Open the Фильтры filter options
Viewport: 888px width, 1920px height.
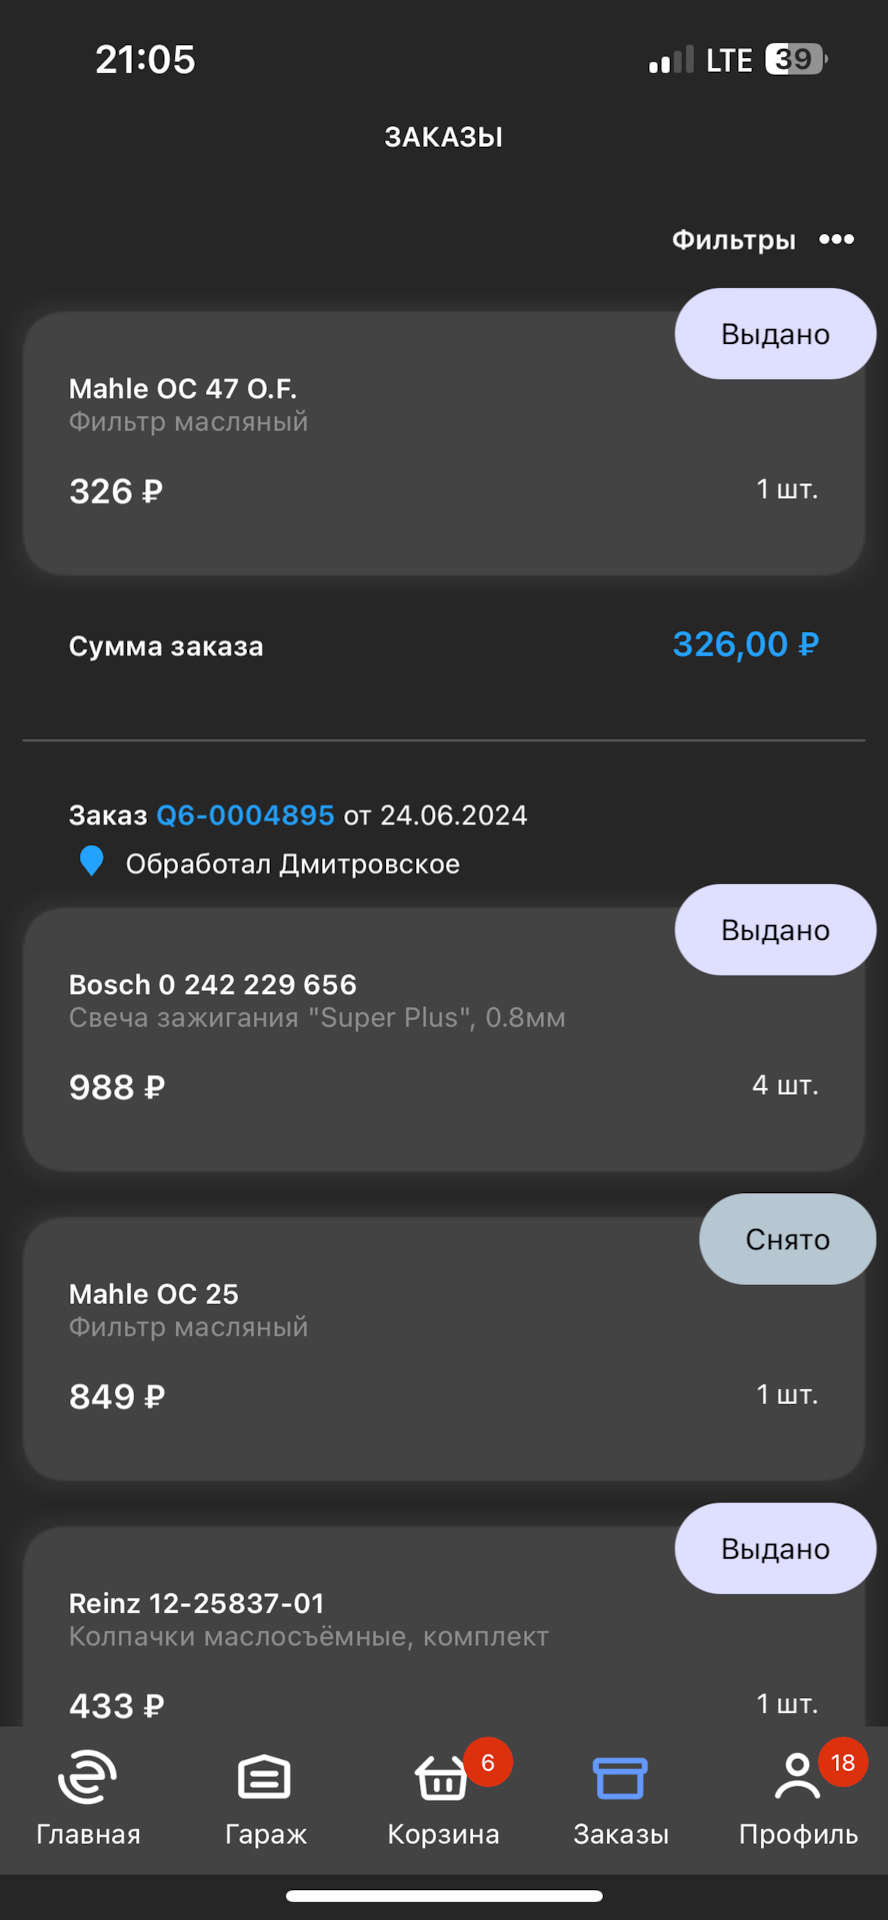[x=733, y=240]
